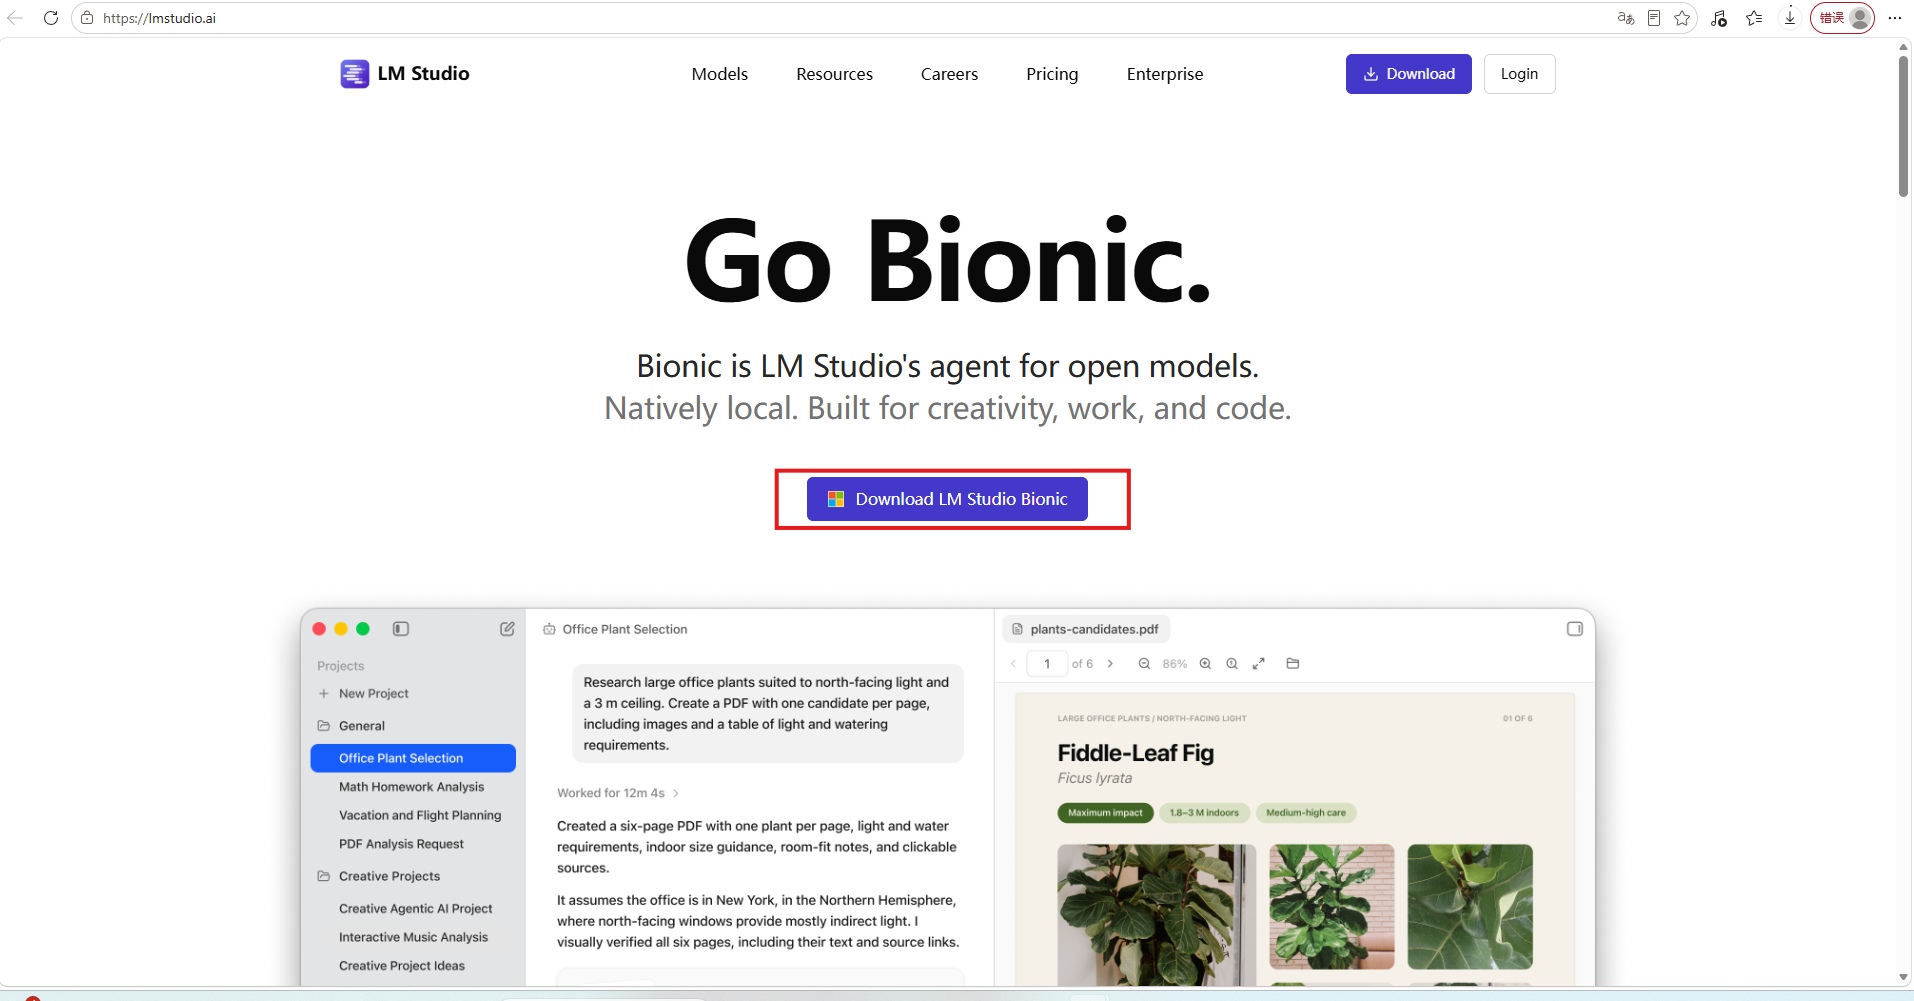Click the robot icon beside Office Plant Selection
Screen dimensions: 1914x1001
549,629
